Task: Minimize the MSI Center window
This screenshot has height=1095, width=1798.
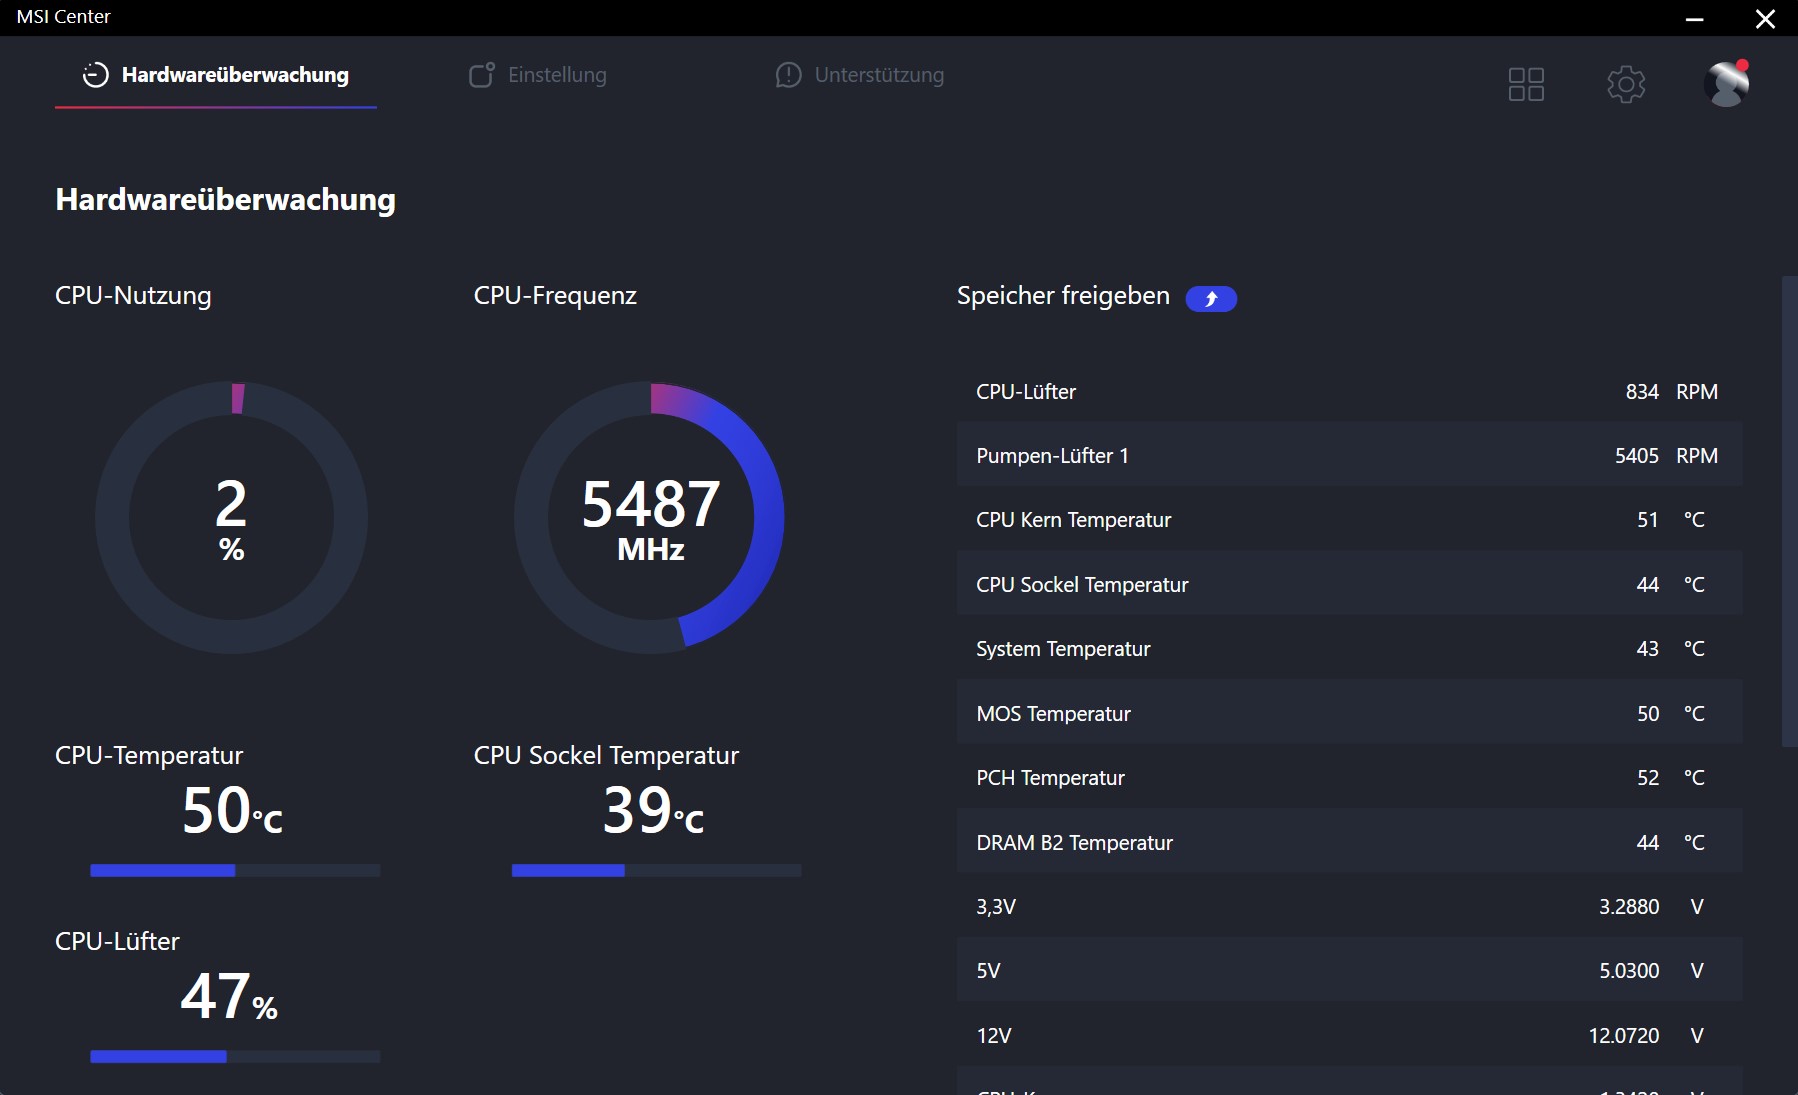Action: (x=1694, y=19)
